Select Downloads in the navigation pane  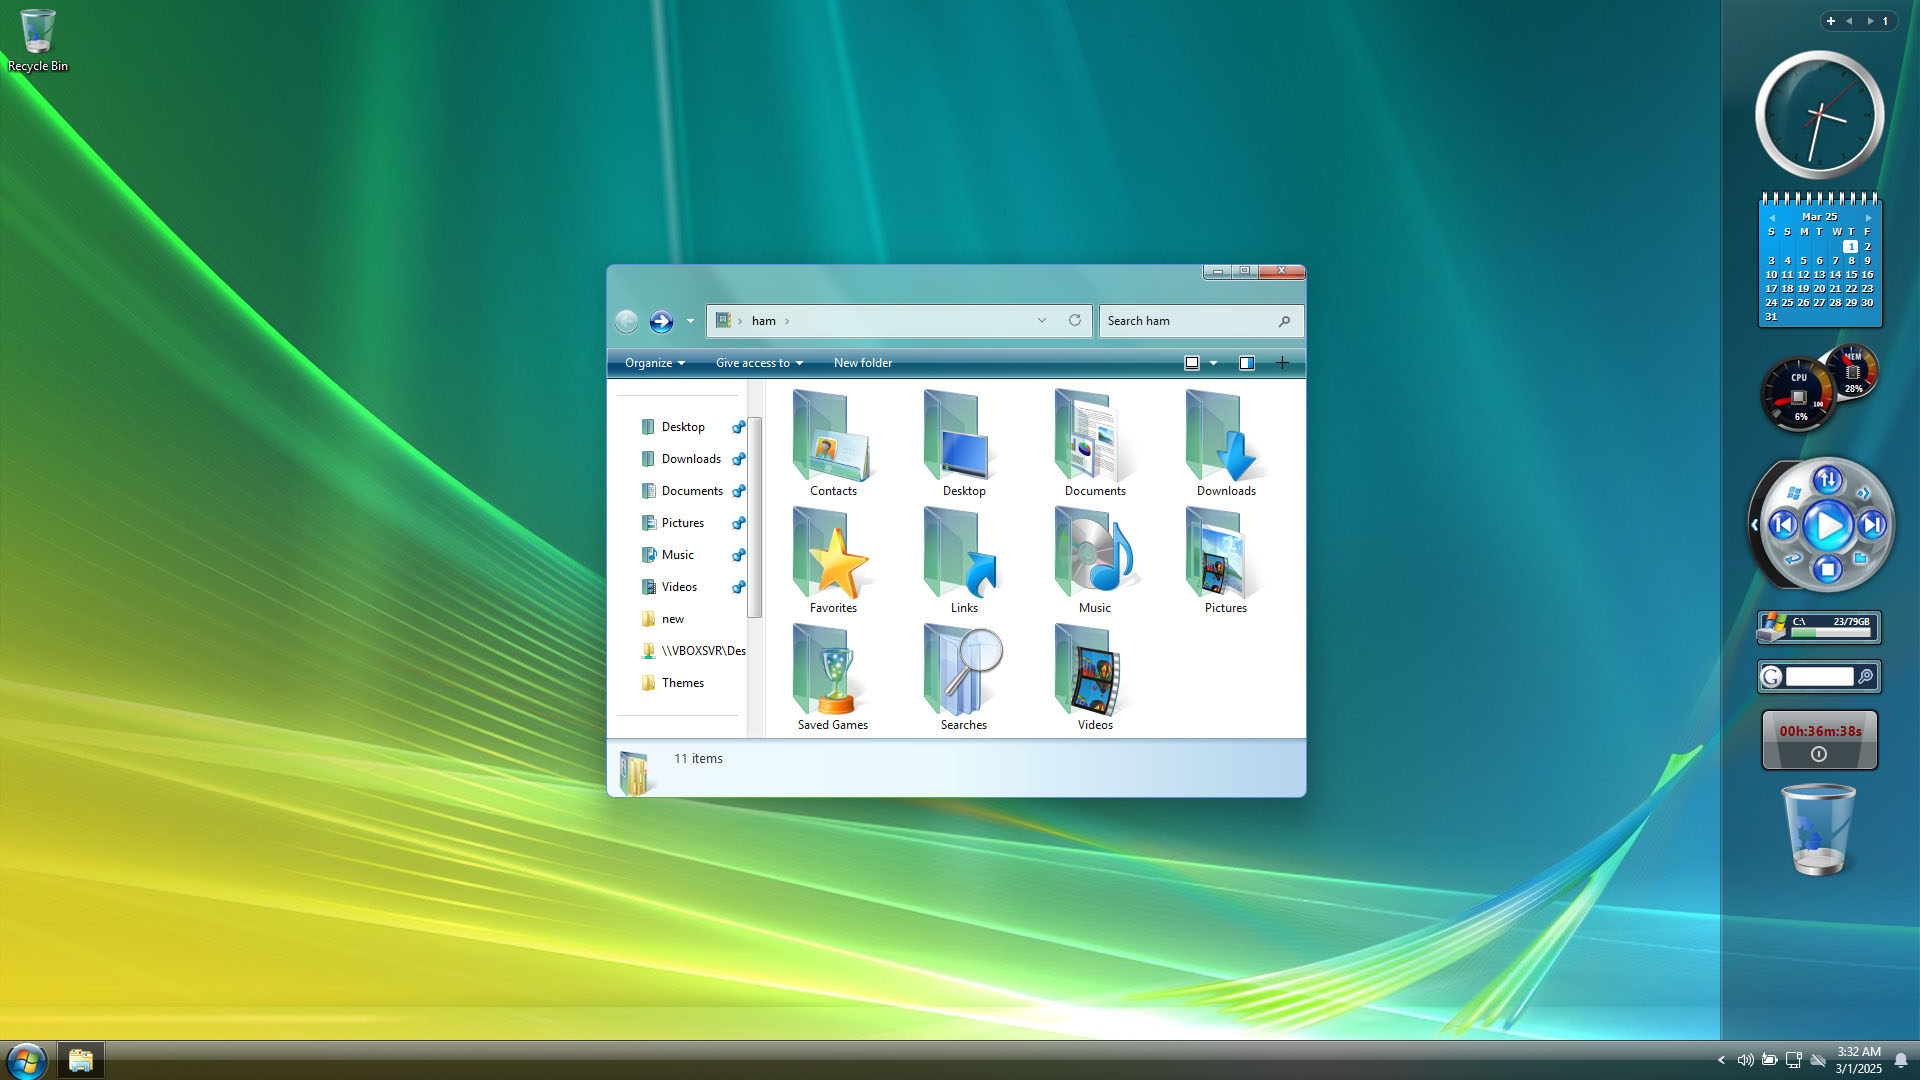tap(690, 459)
